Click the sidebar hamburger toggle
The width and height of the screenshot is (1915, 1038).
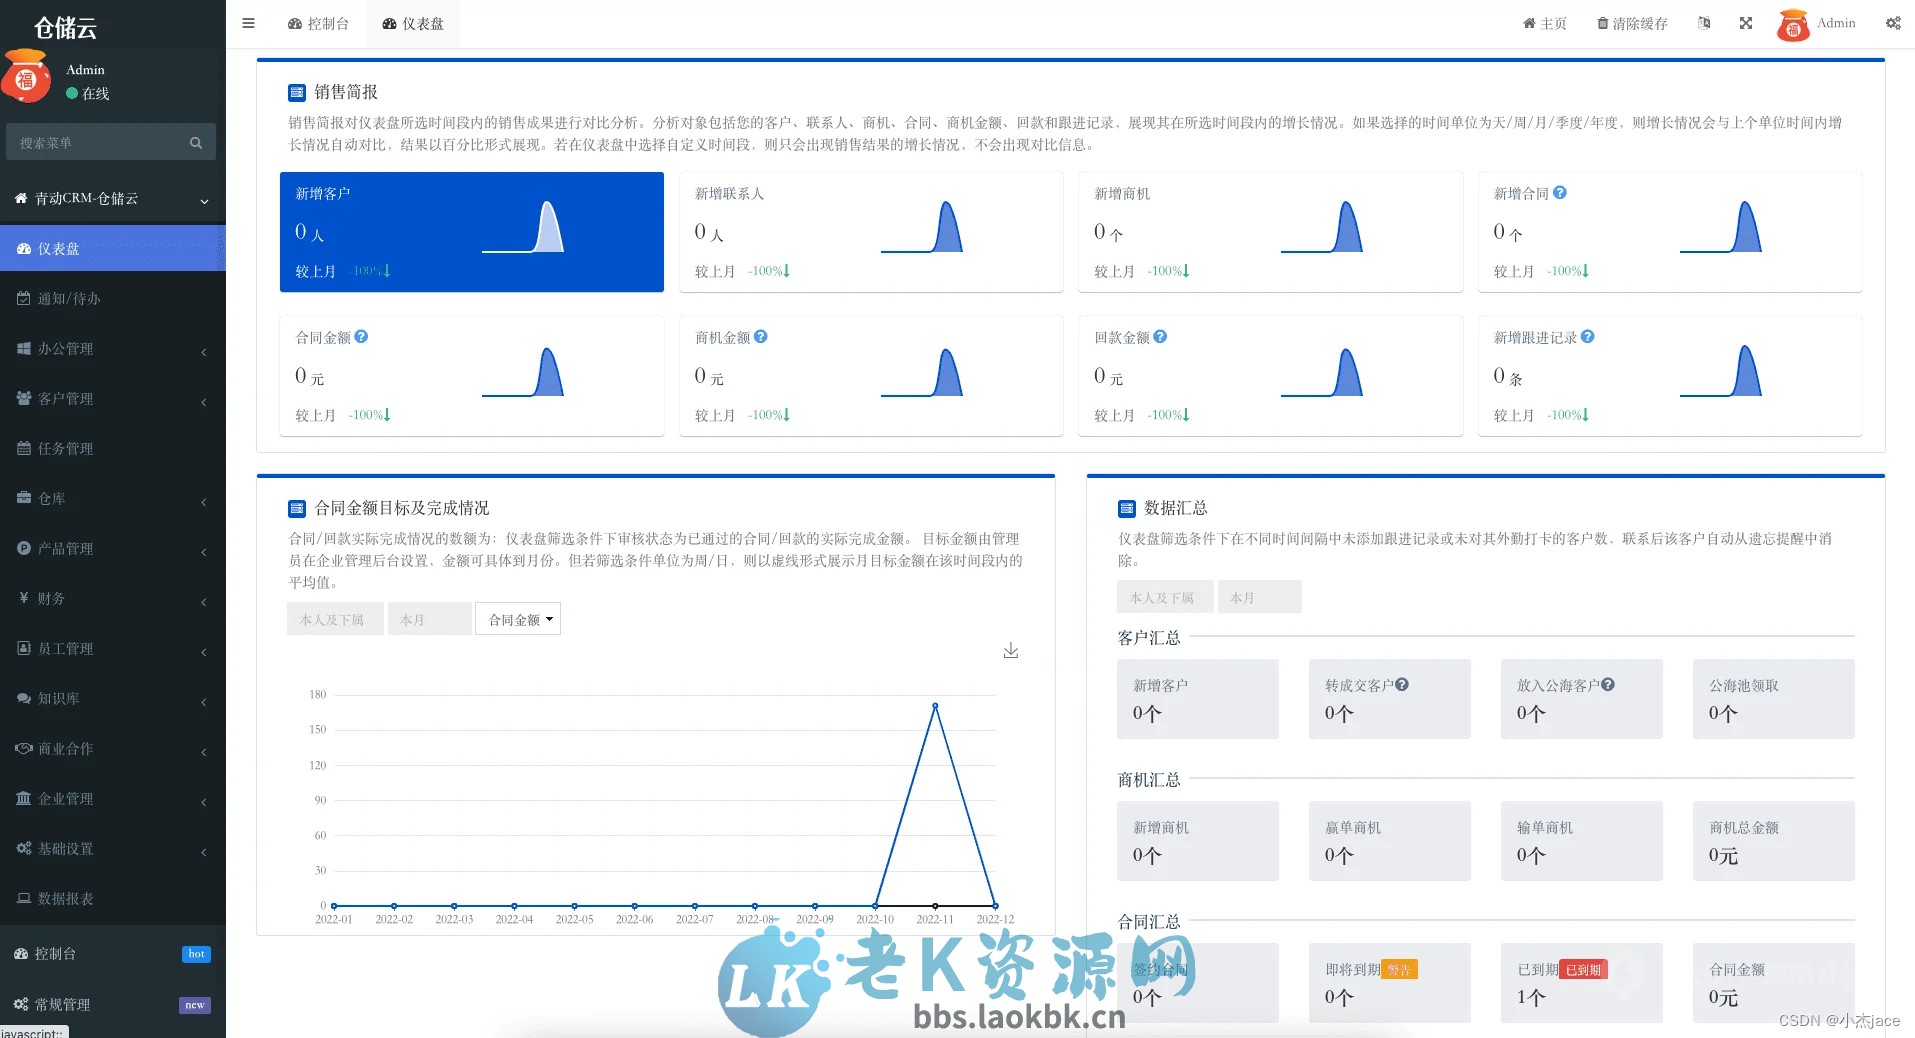pyautogui.click(x=248, y=23)
